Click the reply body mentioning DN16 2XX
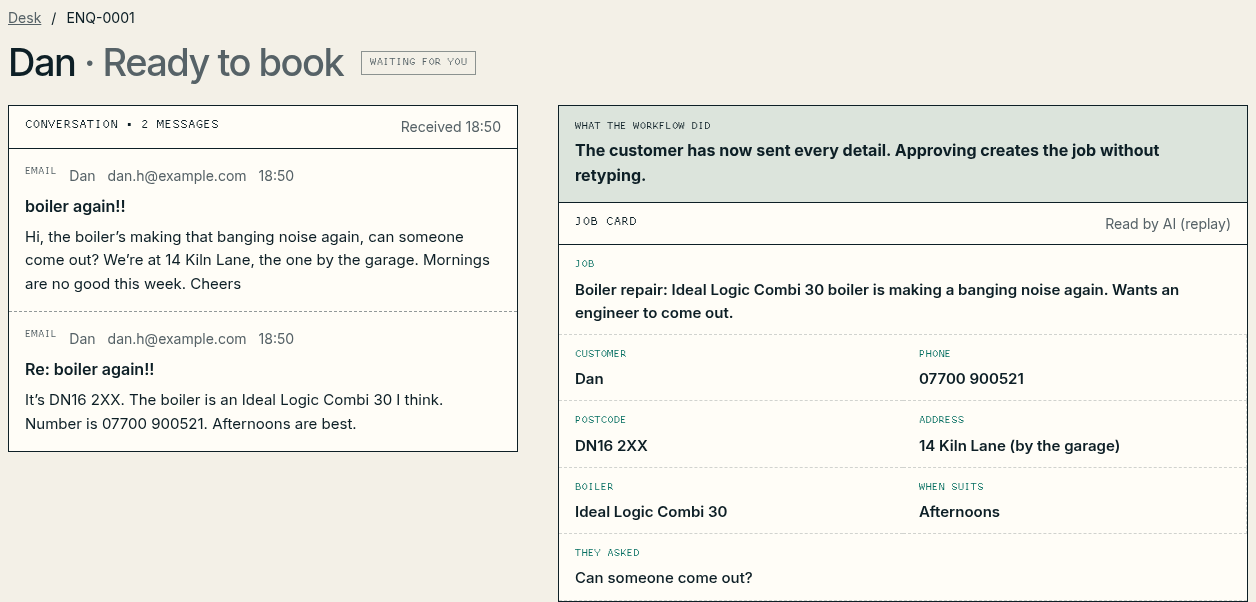Screen dimensions: 1256x602 [x=234, y=412]
